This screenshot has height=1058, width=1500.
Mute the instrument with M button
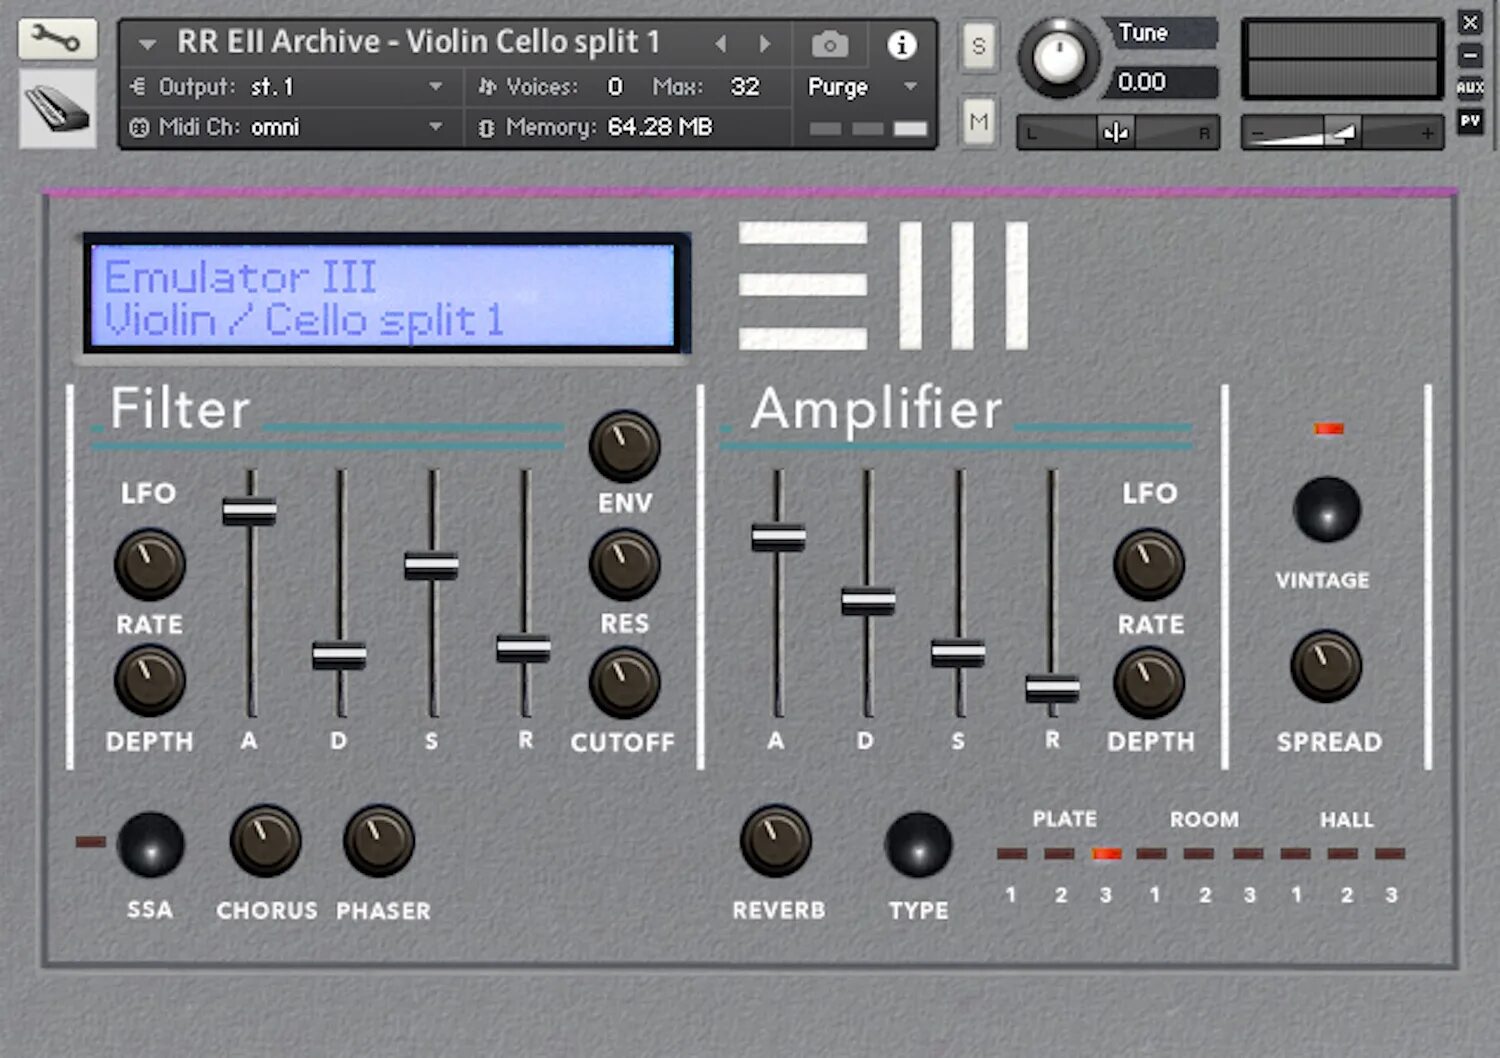(978, 122)
